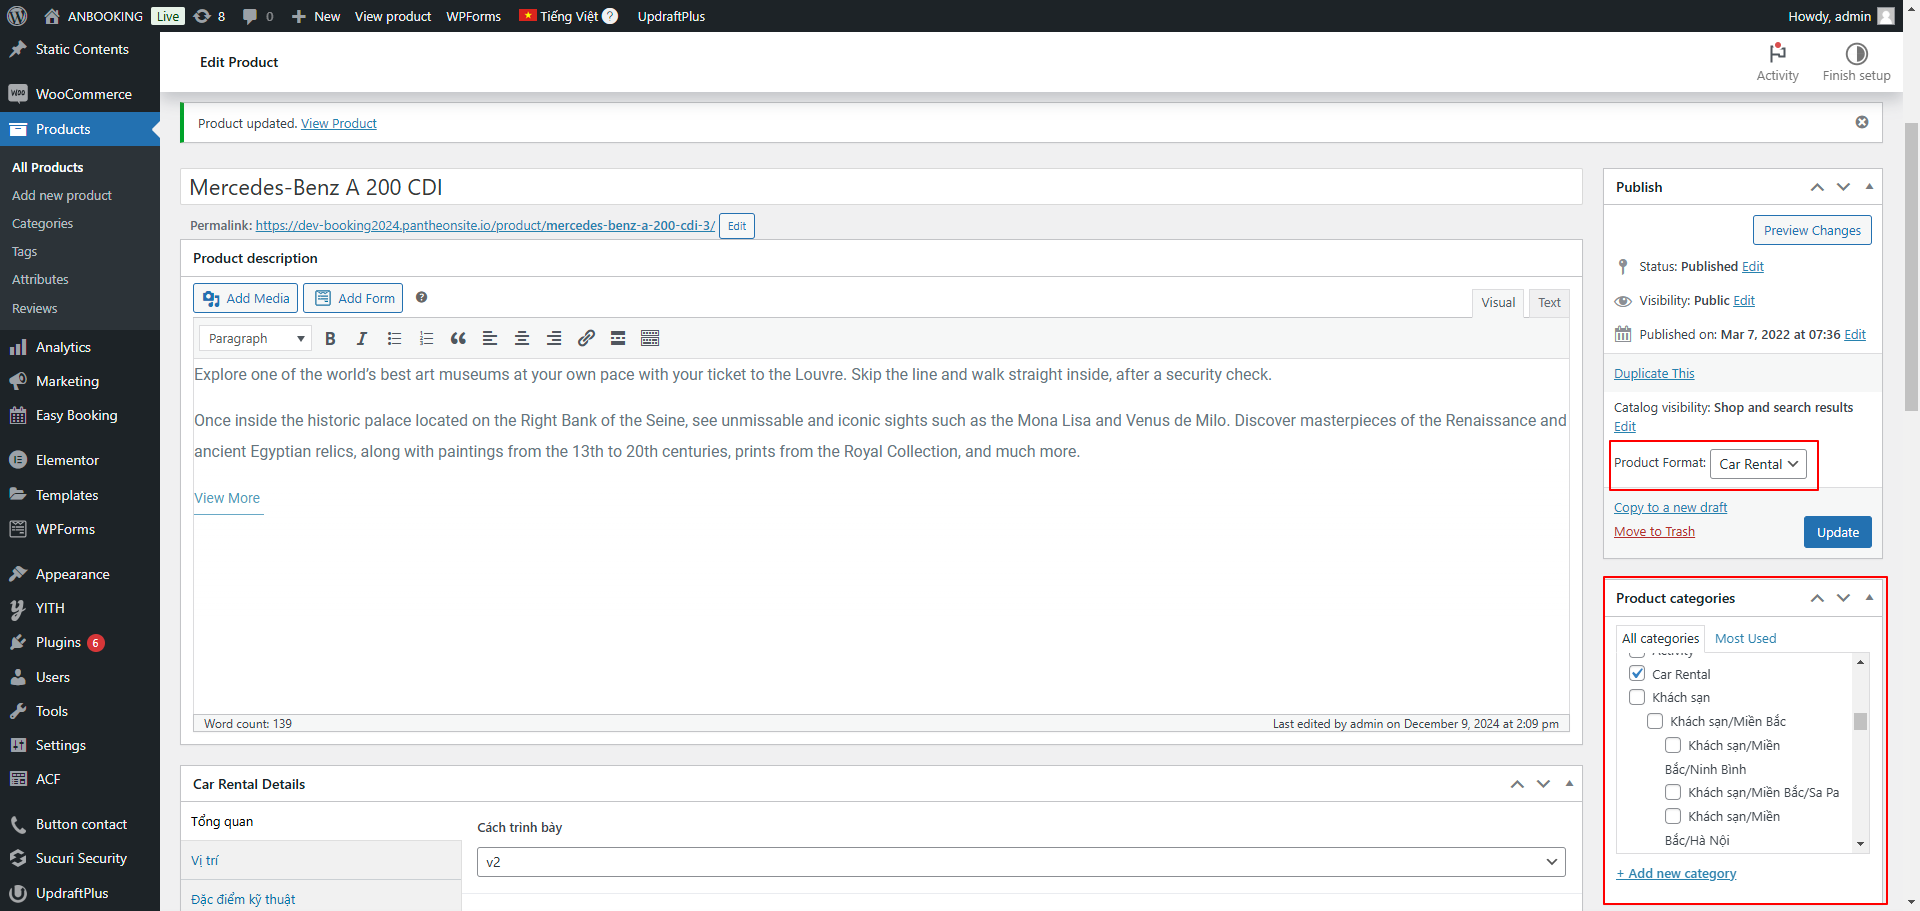
Task: Move Publish panel down
Action: coord(1843,187)
